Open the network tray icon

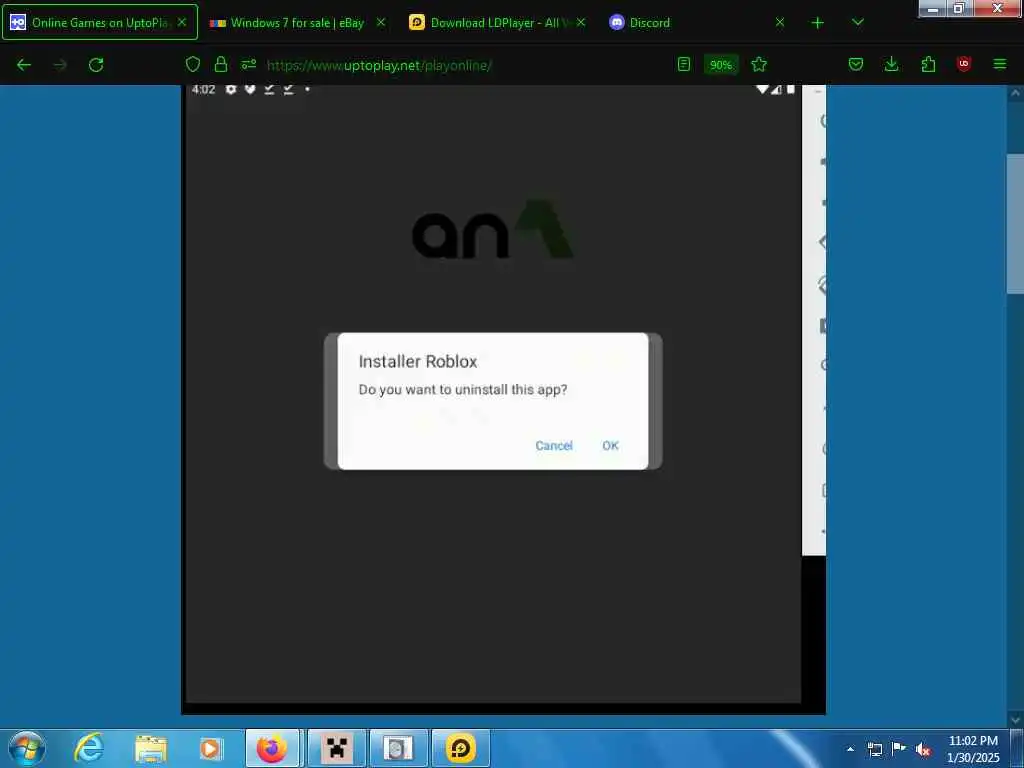point(874,749)
